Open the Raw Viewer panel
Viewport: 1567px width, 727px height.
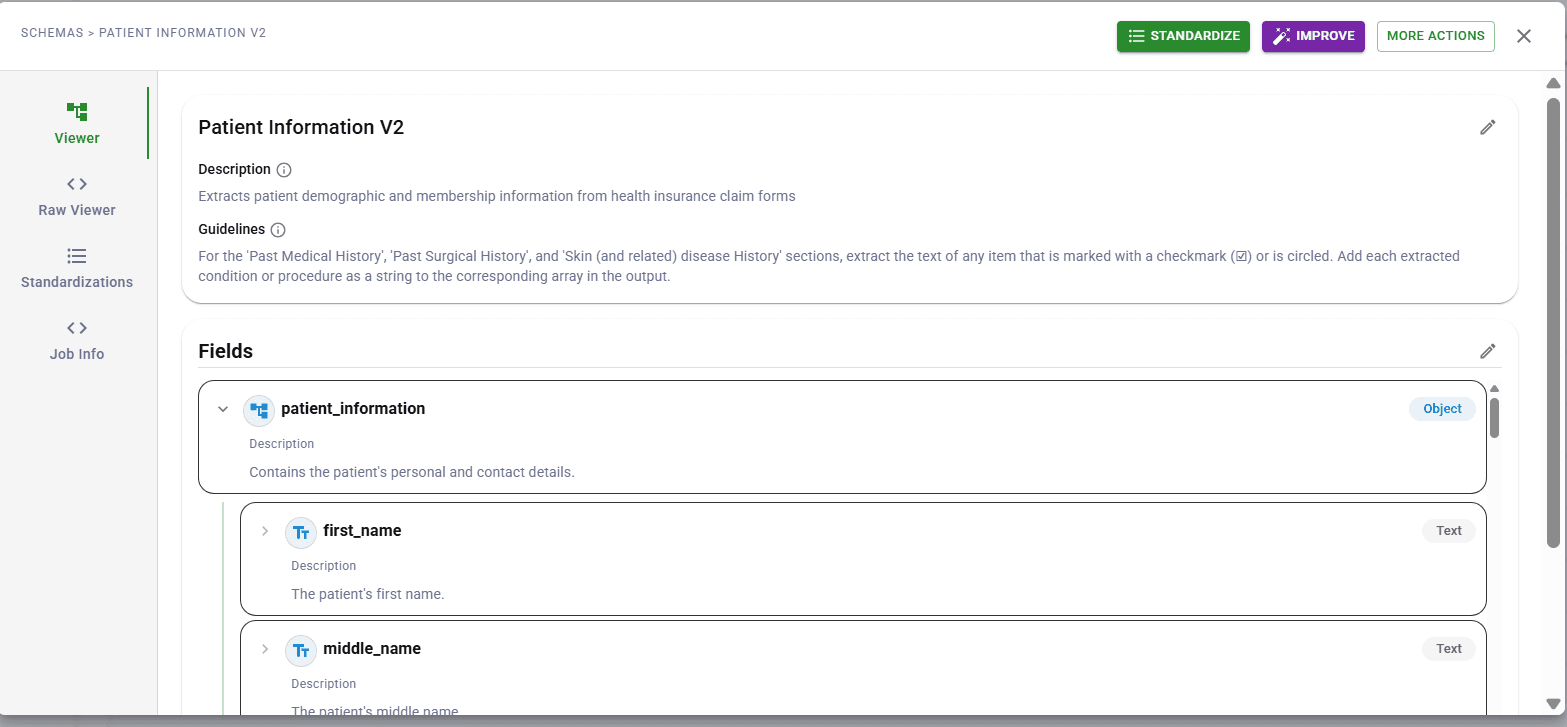pos(77,184)
